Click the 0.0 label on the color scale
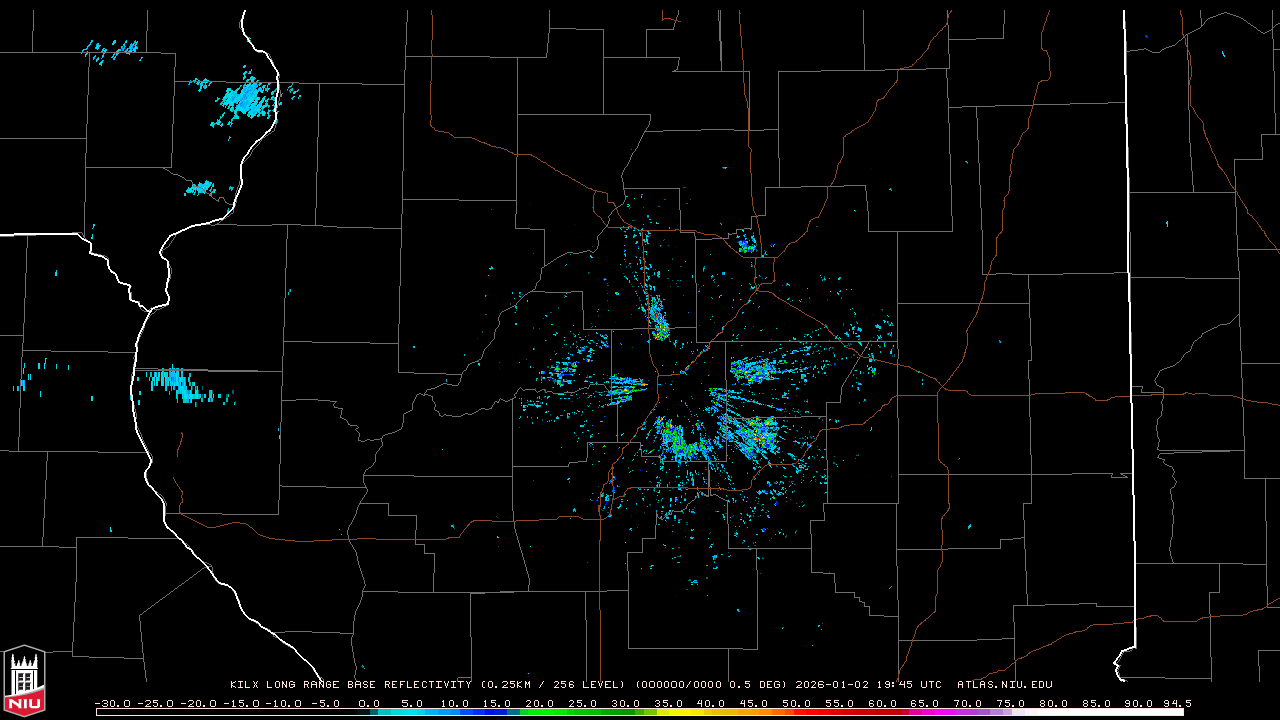1280x720 pixels. pyautogui.click(x=369, y=703)
